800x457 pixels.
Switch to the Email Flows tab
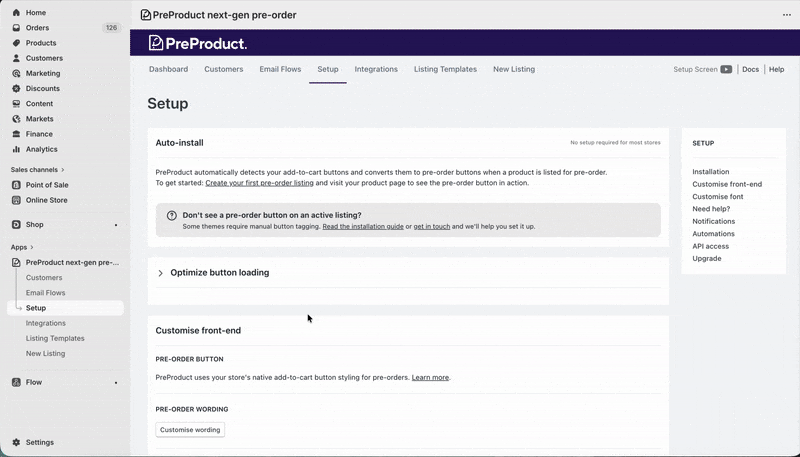[x=280, y=70]
